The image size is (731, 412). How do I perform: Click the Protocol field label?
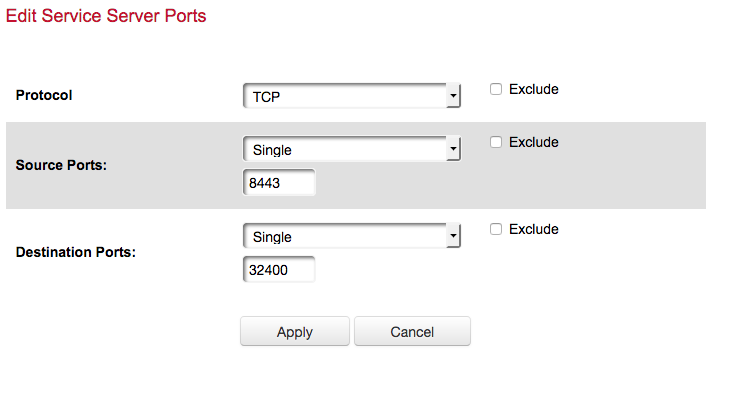tap(45, 96)
